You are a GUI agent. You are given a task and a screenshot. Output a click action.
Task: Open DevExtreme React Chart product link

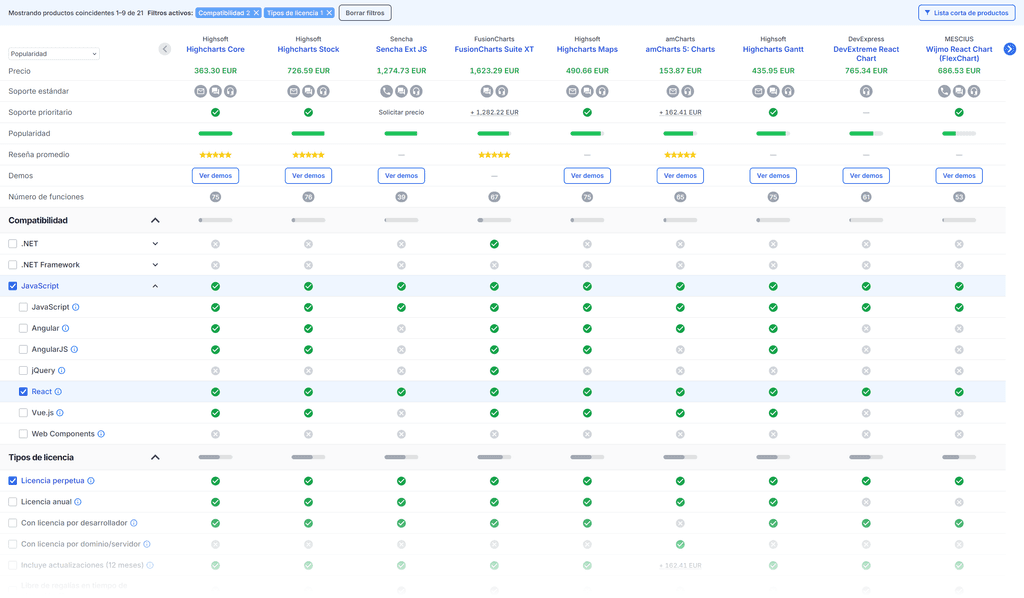tap(866, 54)
